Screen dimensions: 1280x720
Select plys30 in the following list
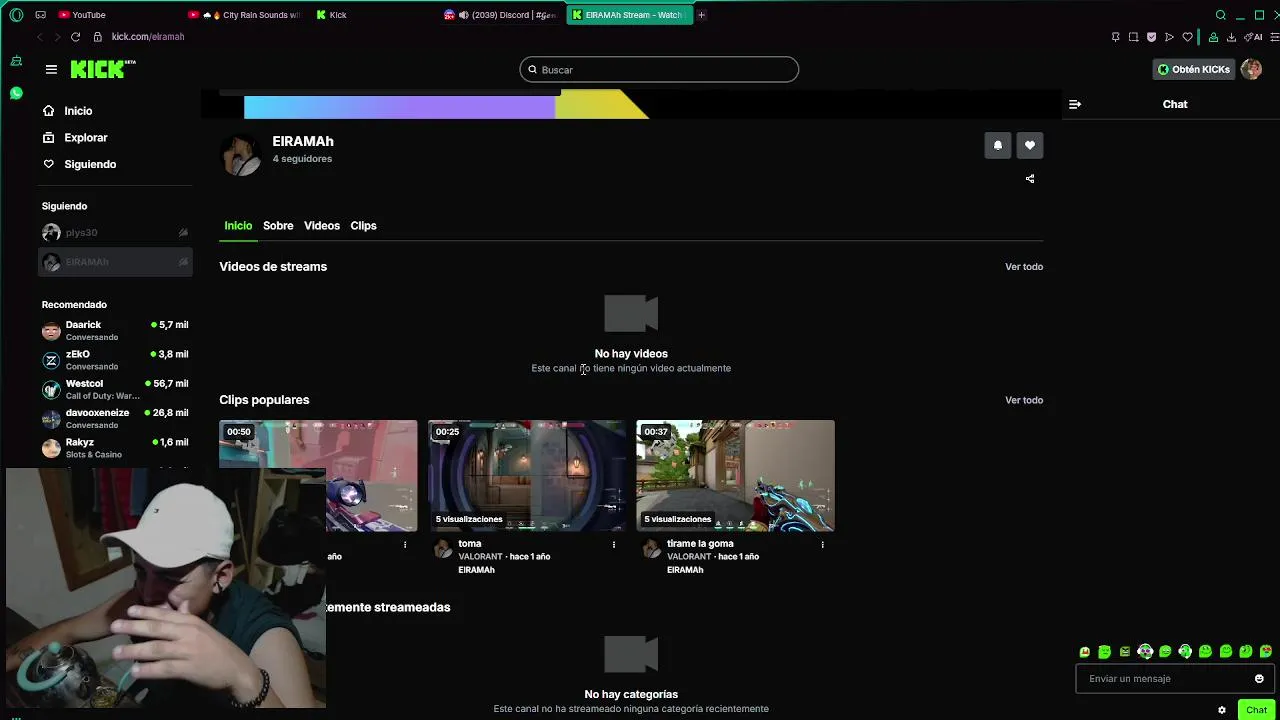click(116, 233)
